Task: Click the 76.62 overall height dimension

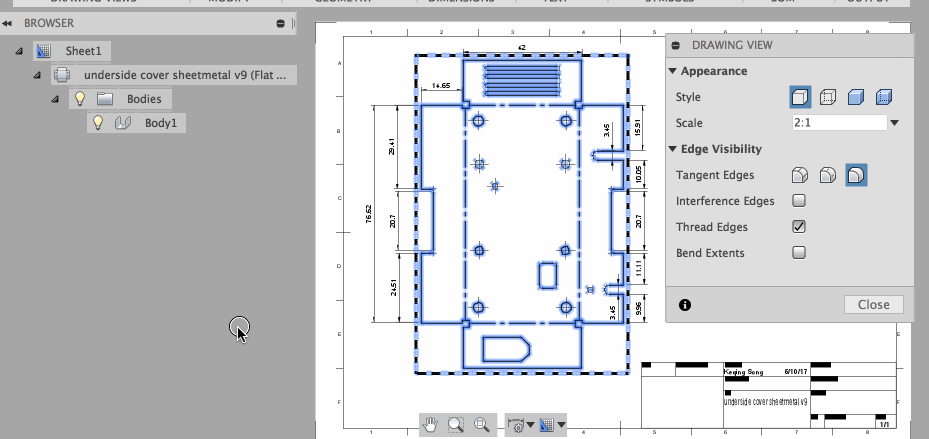Action: coord(369,214)
